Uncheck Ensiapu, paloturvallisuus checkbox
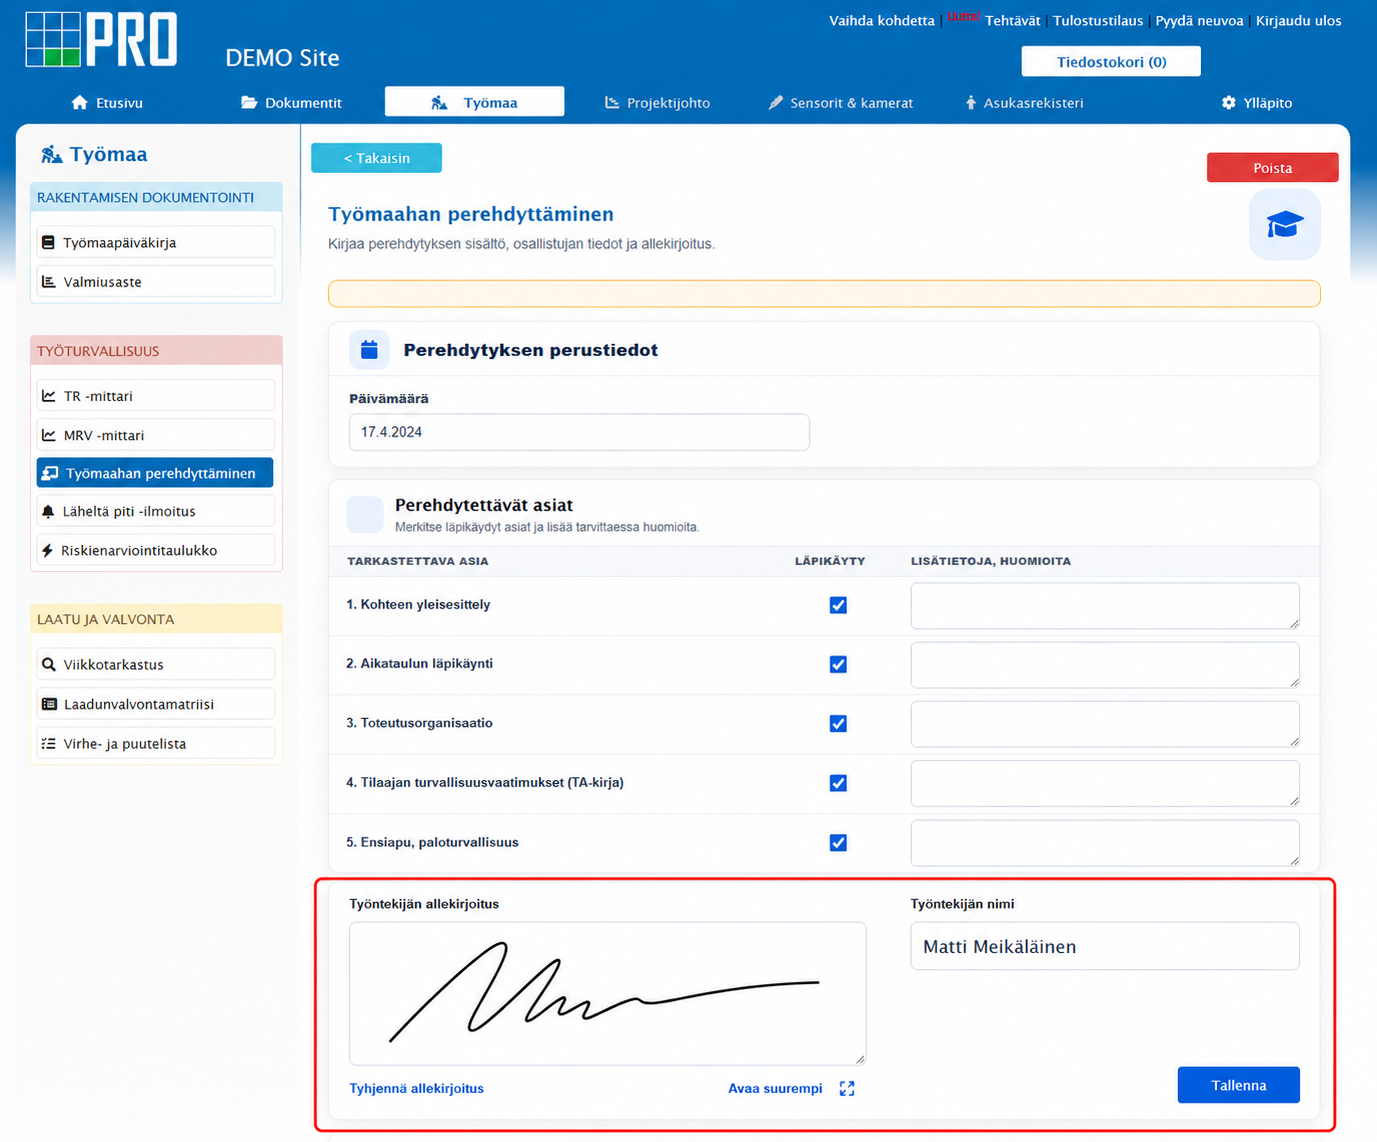1377x1142 pixels. [x=838, y=843]
